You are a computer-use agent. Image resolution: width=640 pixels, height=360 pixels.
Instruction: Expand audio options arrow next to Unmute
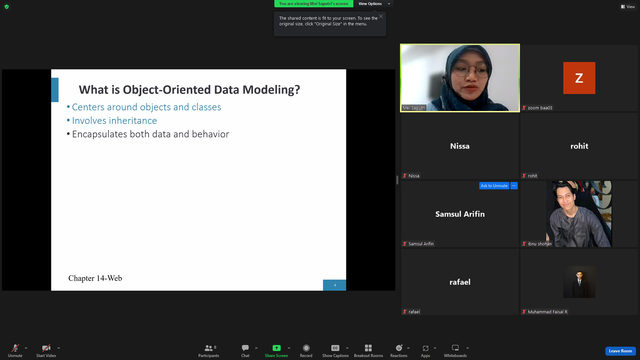[x=26, y=348]
